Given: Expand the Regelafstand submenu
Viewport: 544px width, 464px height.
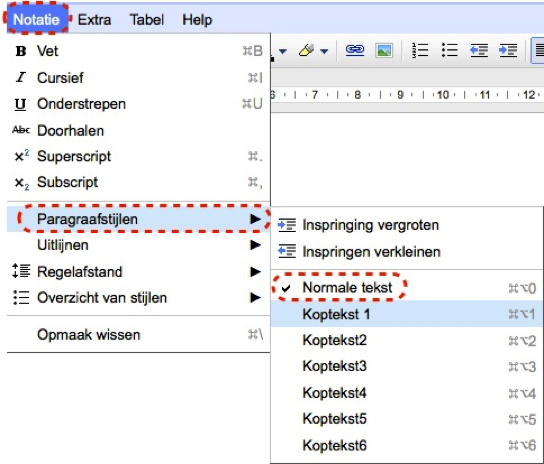Looking at the screenshot, I should click(x=138, y=272).
